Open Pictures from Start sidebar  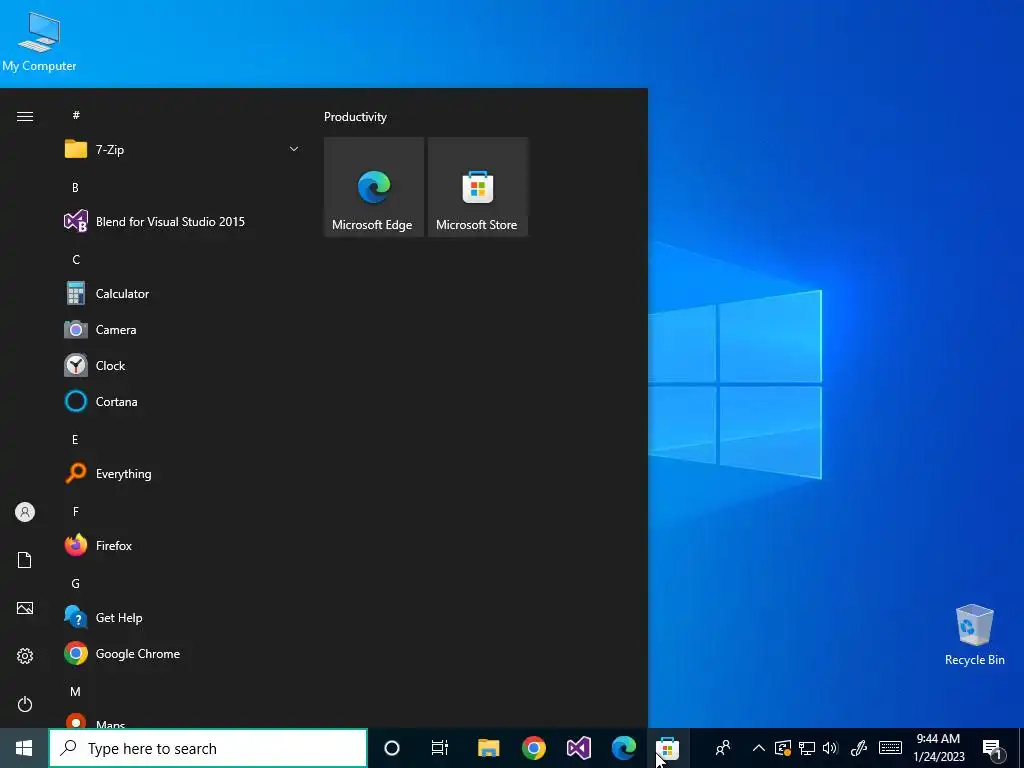[x=25, y=608]
